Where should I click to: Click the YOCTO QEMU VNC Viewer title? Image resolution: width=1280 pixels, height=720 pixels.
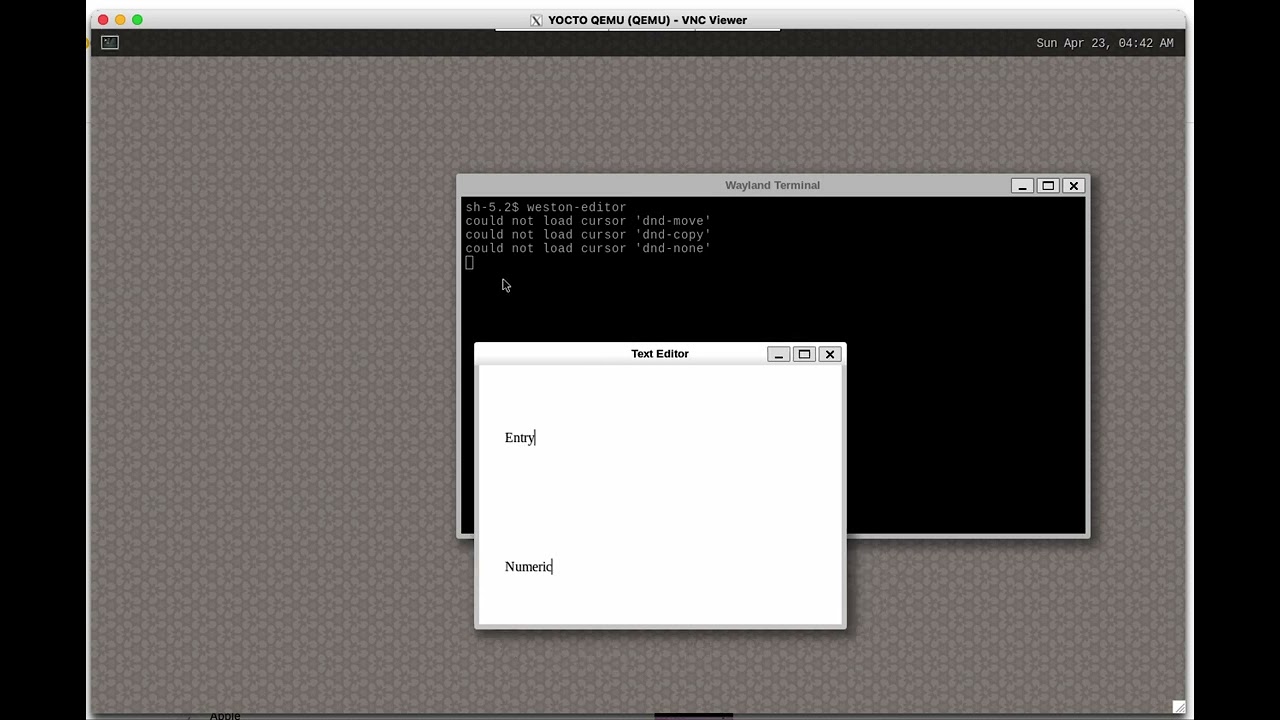[x=647, y=20]
